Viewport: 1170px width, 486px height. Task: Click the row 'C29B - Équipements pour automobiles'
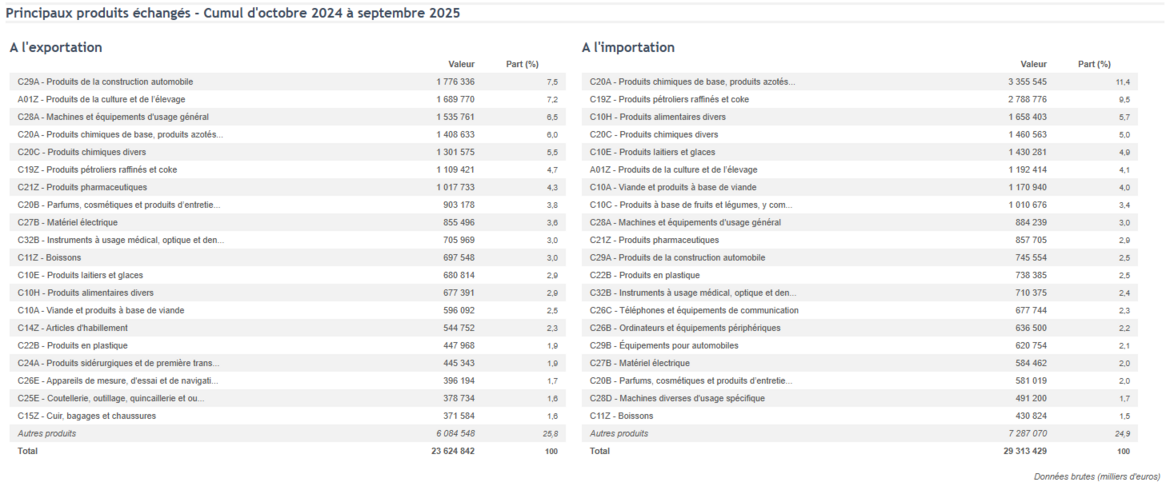pyautogui.click(x=664, y=346)
